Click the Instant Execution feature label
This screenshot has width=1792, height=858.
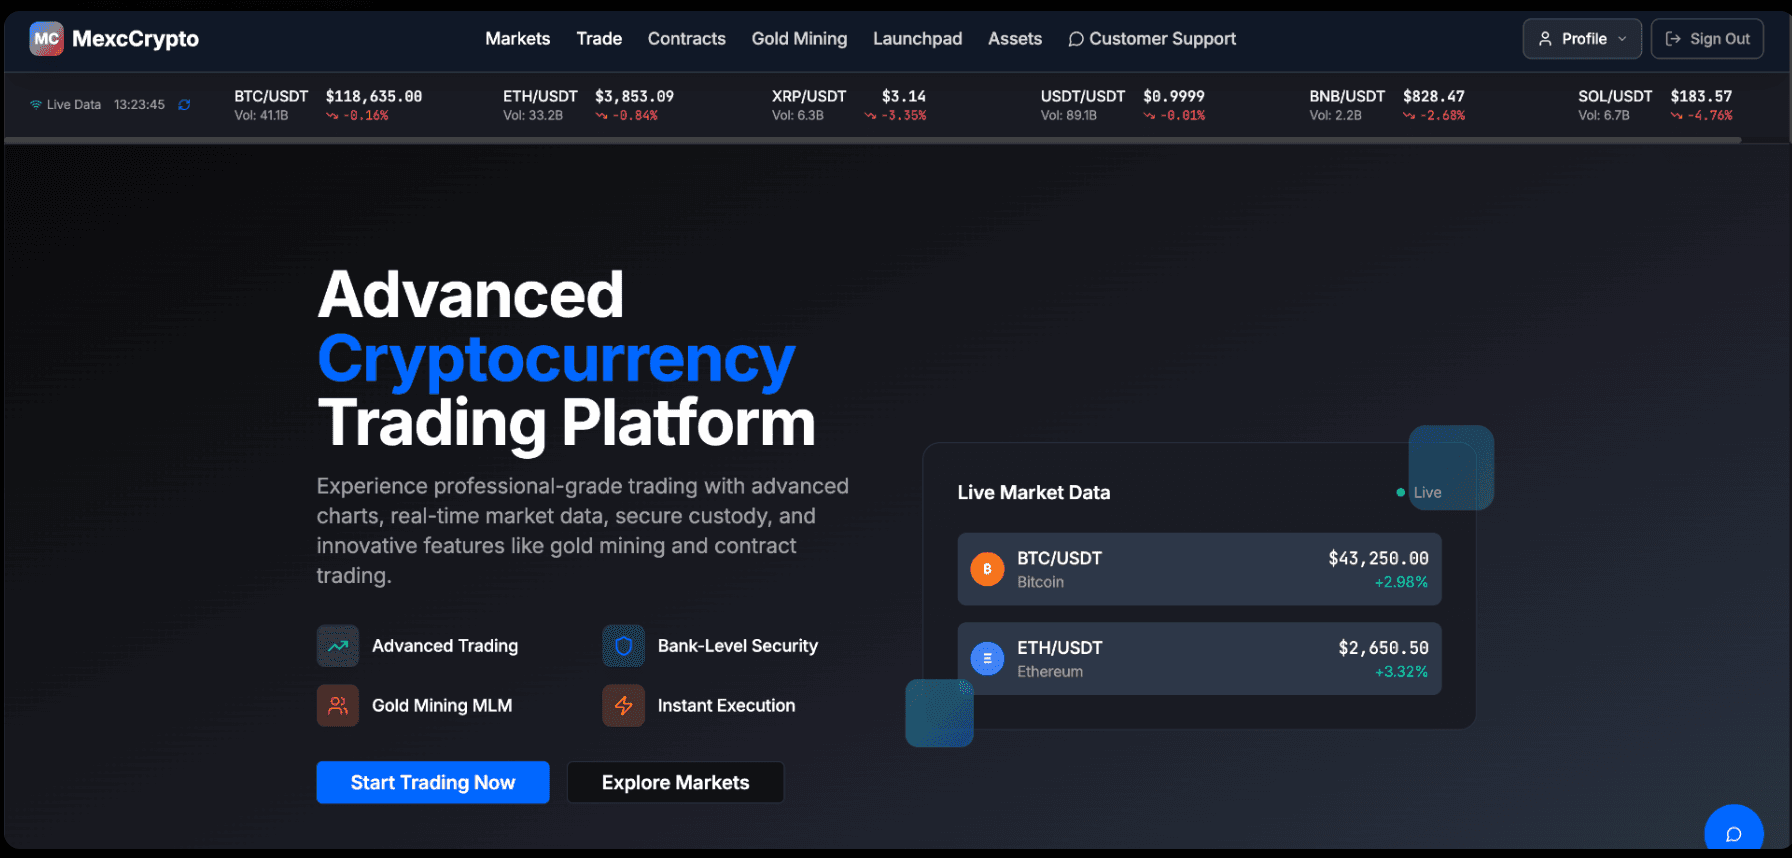pos(727,706)
